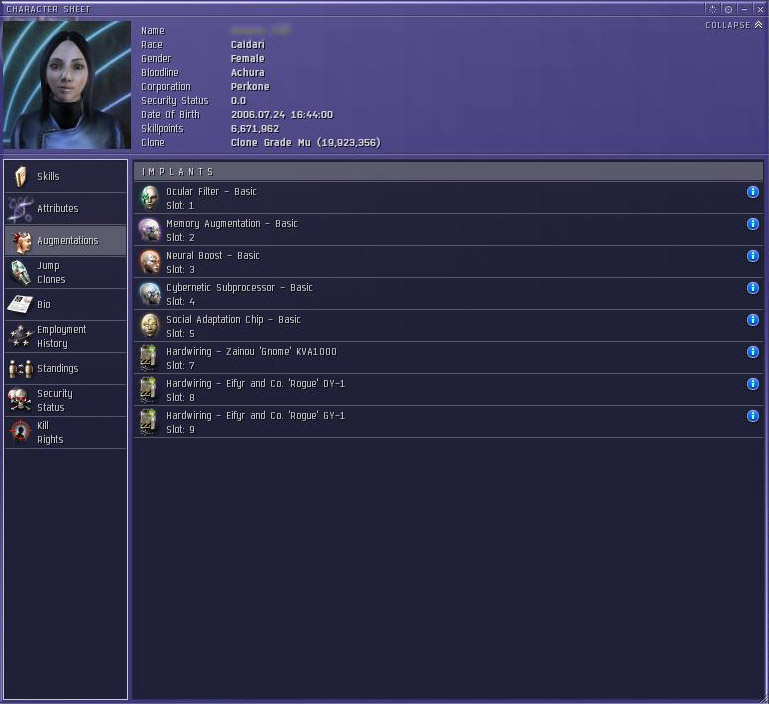The height and width of the screenshot is (704, 769).
Task: Click the Security Status skull icon
Action: click(20, 400)
